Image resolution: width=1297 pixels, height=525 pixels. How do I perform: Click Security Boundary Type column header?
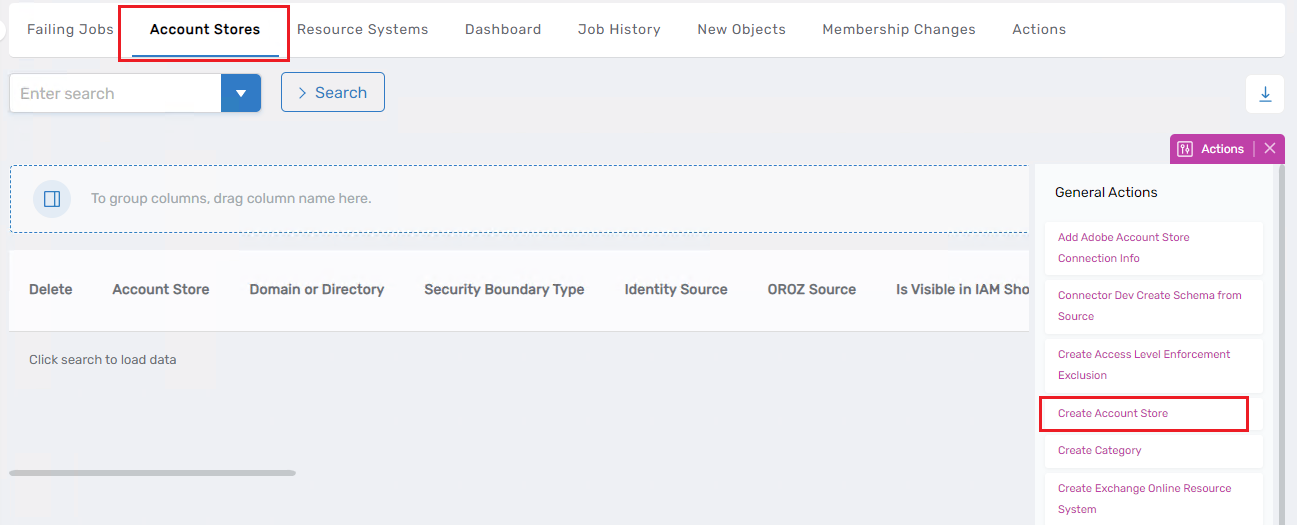point(504,289)
